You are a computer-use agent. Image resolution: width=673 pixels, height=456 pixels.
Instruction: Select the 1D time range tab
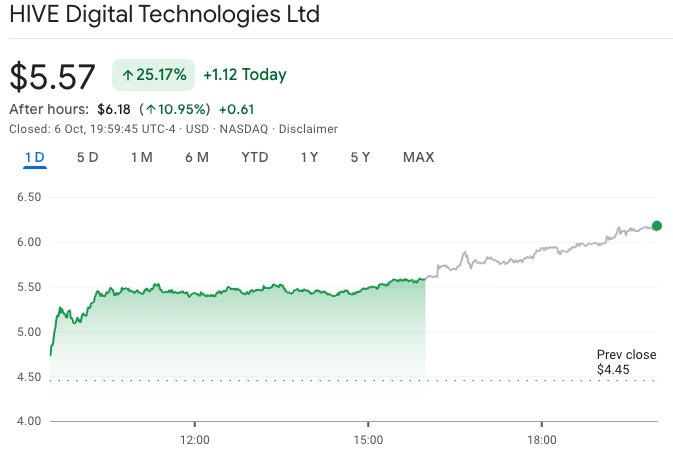click(x=35, y=157)
